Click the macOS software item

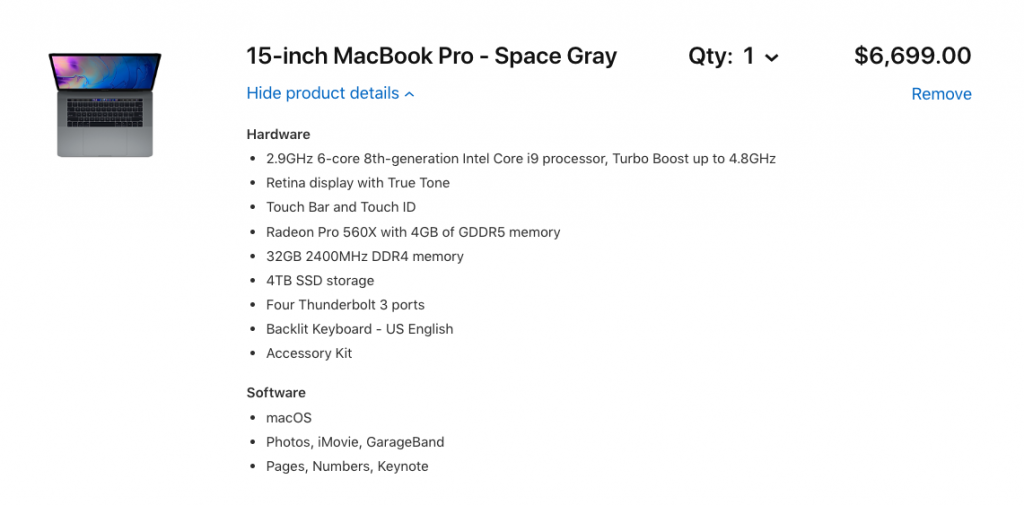pyautogui.click(x=289, y=418)
